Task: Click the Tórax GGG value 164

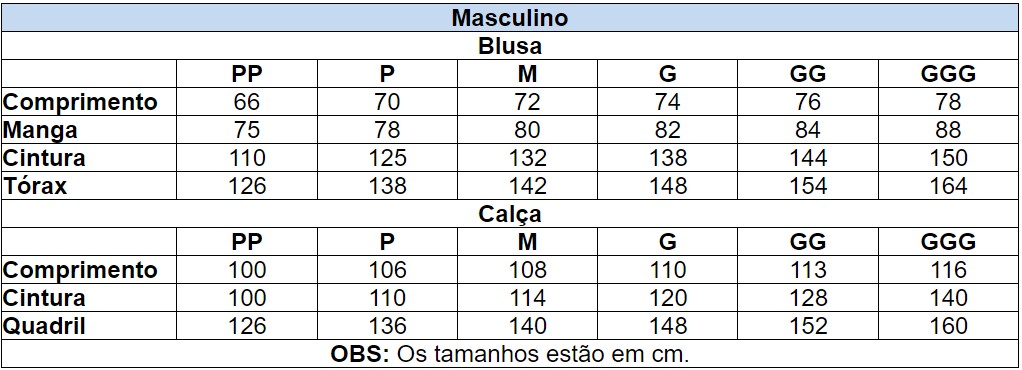Action: pyautogui.click(x=948, y=186)
